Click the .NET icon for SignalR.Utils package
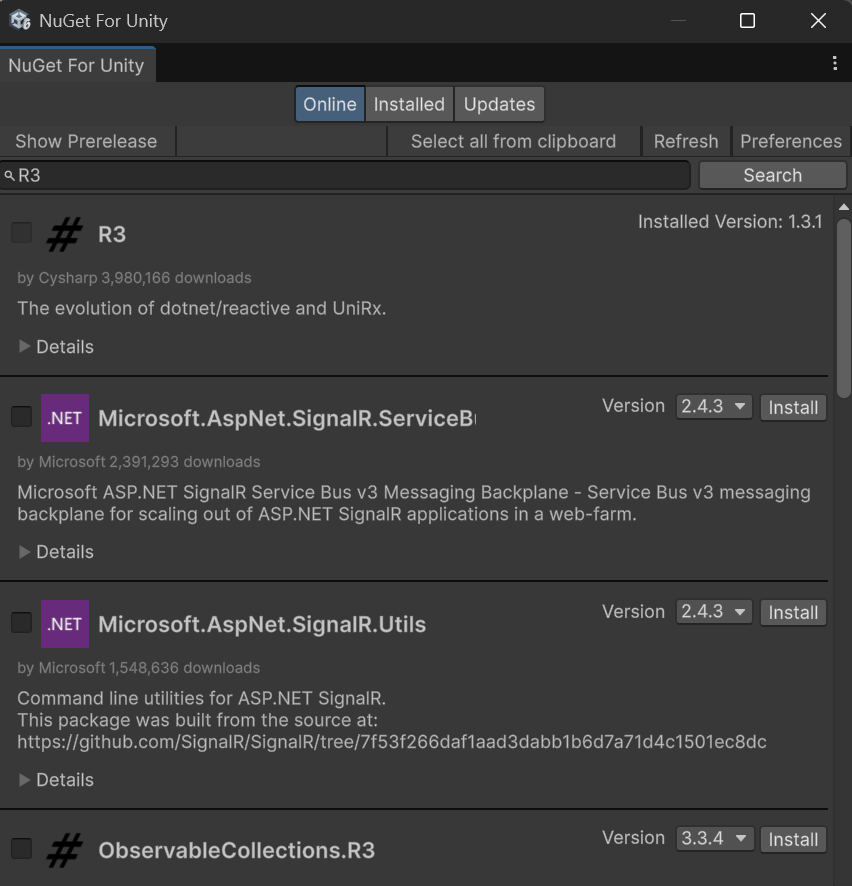Image resolution: width=852 pixels, height=886 pixels. pos(65,624)
